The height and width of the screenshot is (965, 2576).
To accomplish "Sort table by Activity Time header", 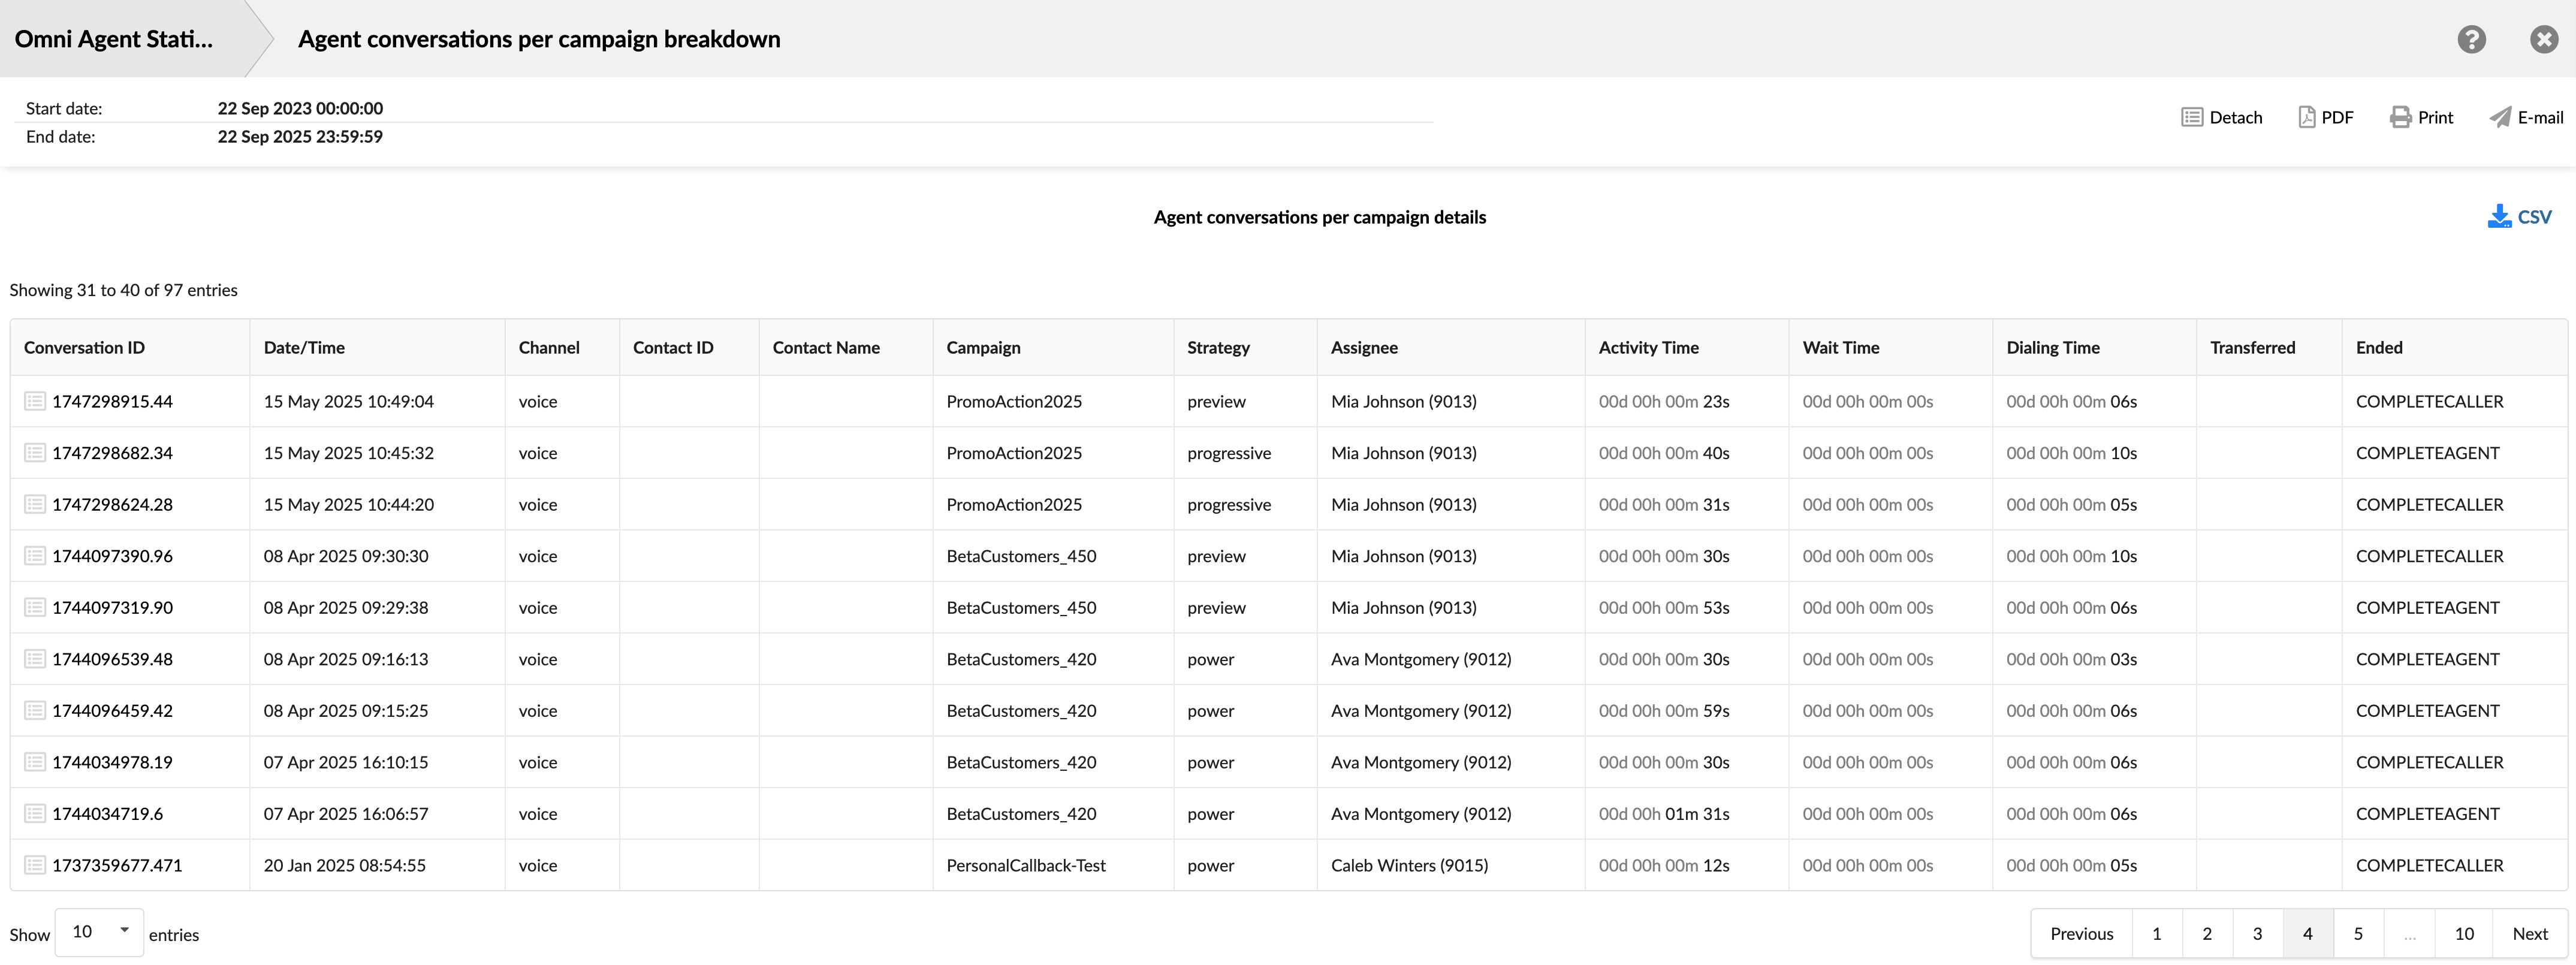I will [x=1648, y=348].
